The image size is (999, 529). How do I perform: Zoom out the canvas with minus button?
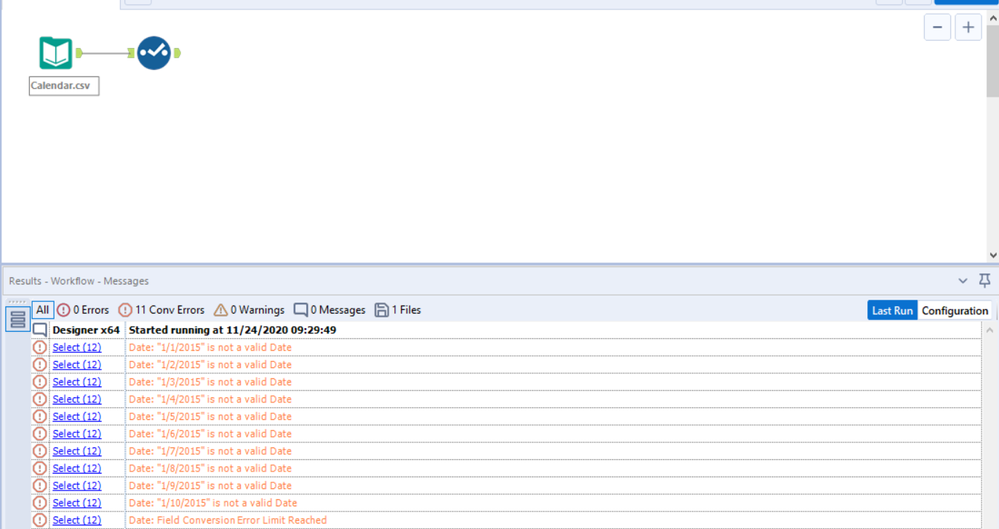937,27
